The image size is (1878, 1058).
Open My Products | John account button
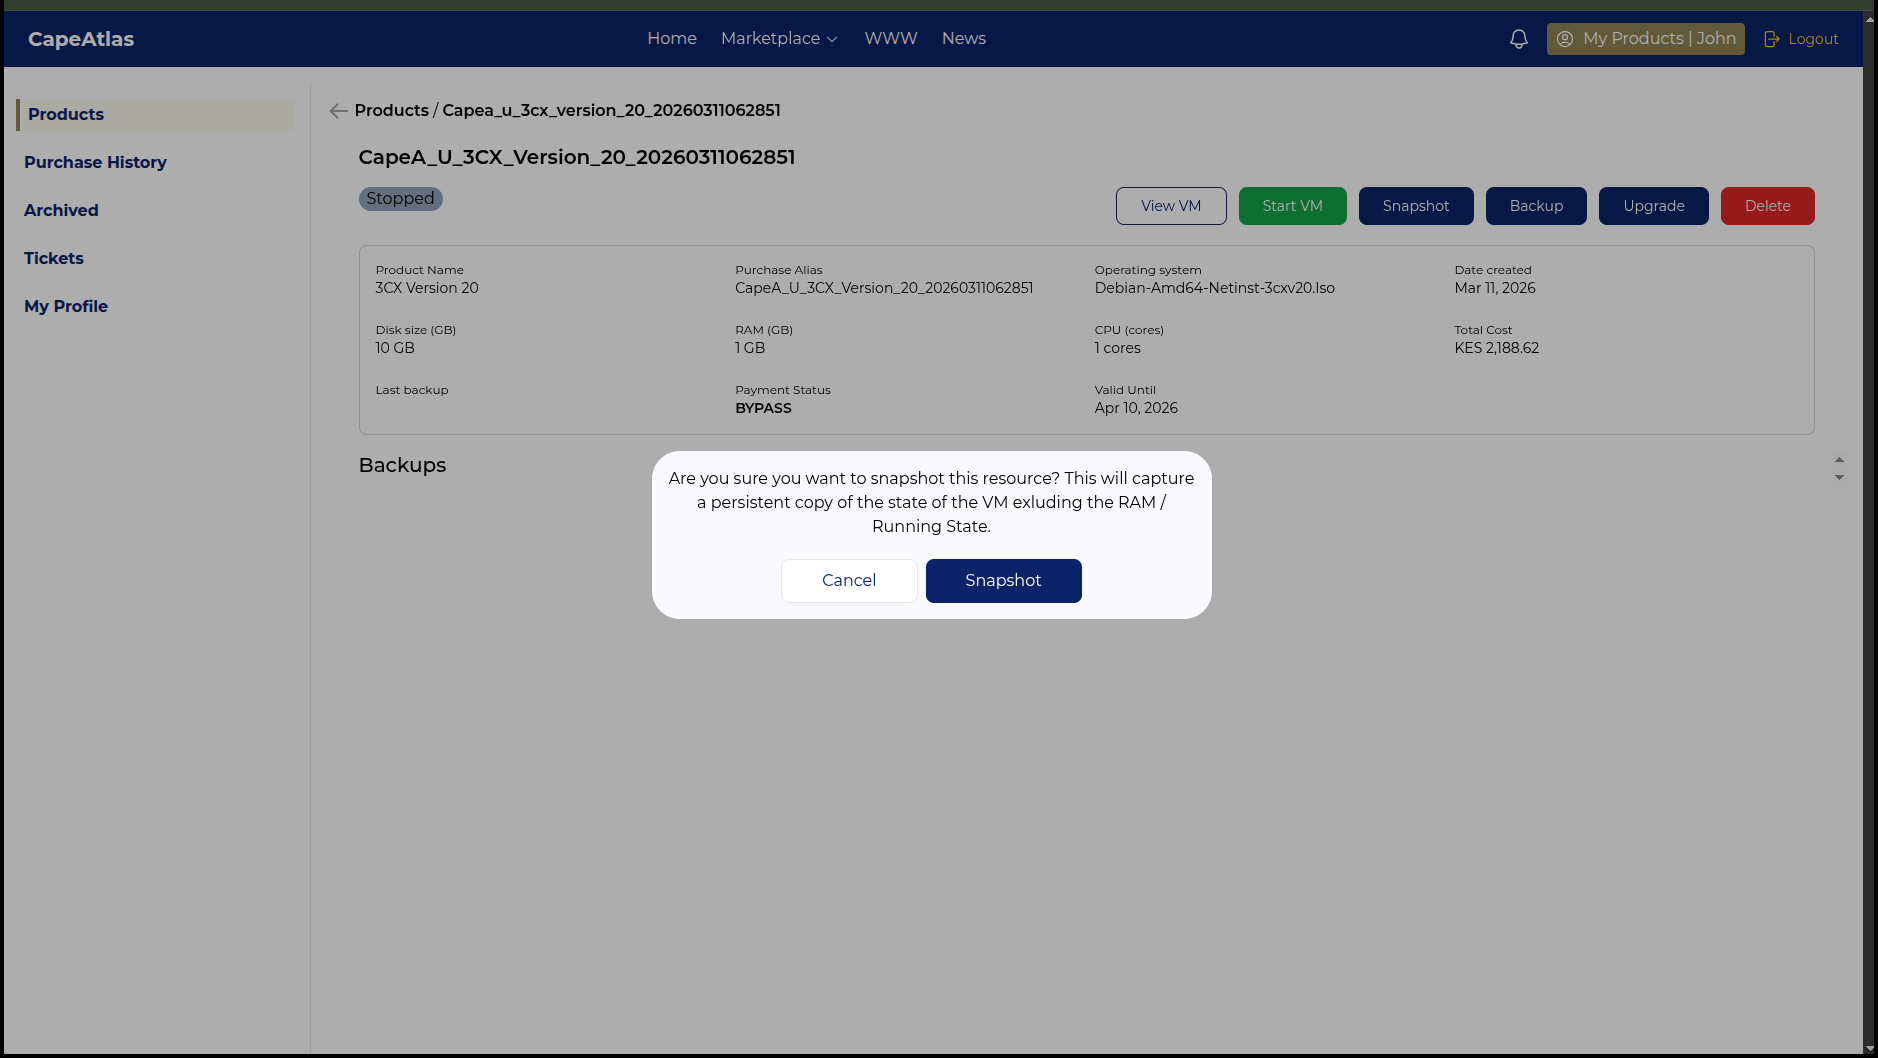[x=1646, y=39]
